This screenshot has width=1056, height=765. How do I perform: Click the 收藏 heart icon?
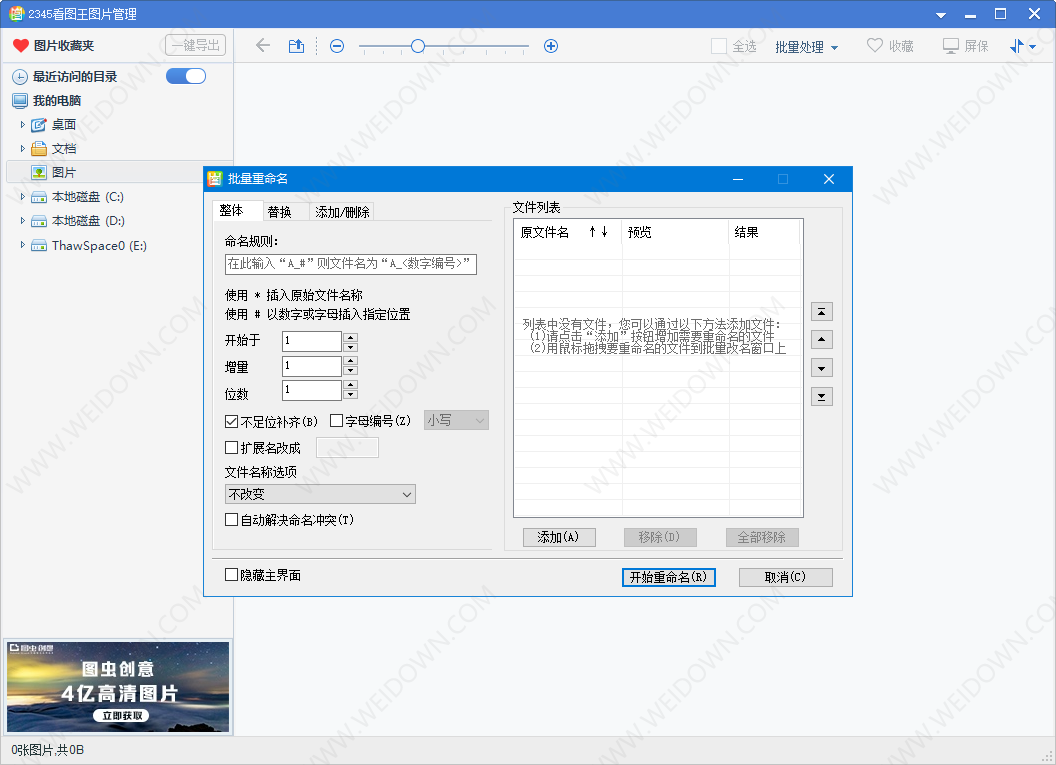click(x=874, y=45)
